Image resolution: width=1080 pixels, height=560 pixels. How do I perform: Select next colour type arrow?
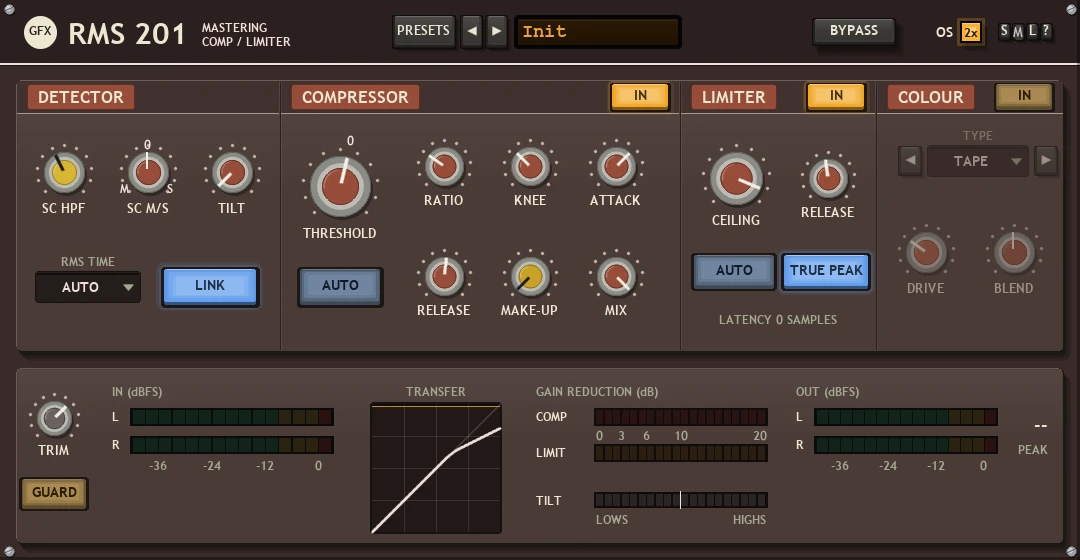pyautogui.click(x=1046, y=160)
